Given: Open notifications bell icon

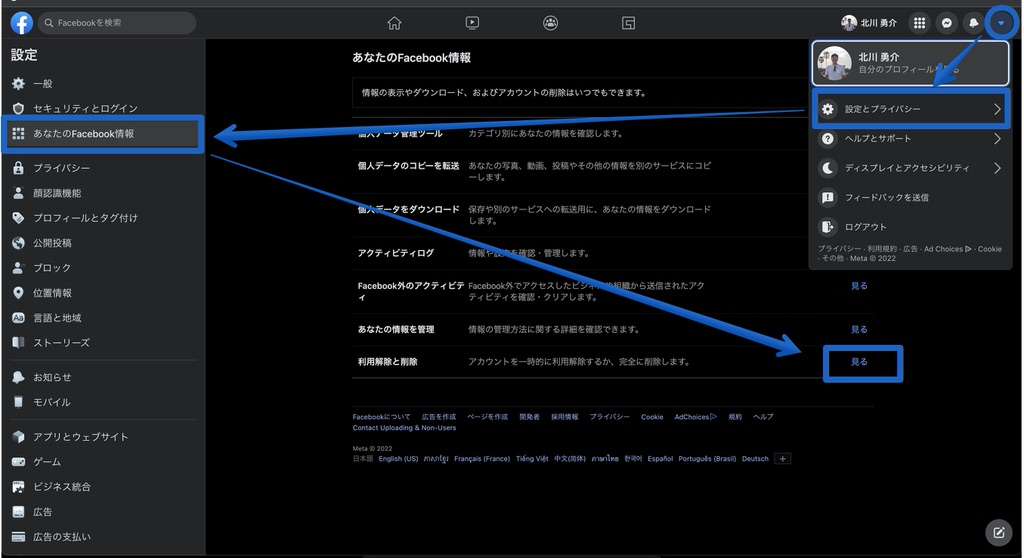Looking at the screenshot, I should 973,23.
